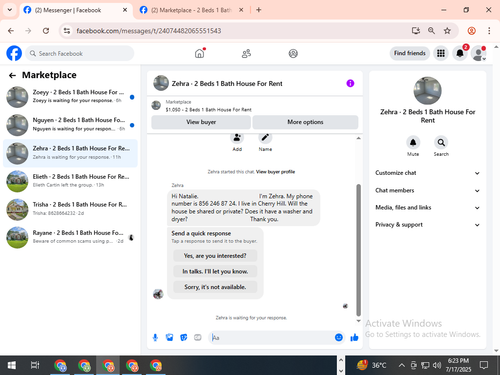Send quick response Sorry, it's not available.
This screenshot has width=500, height=375.
pos(215,287)
